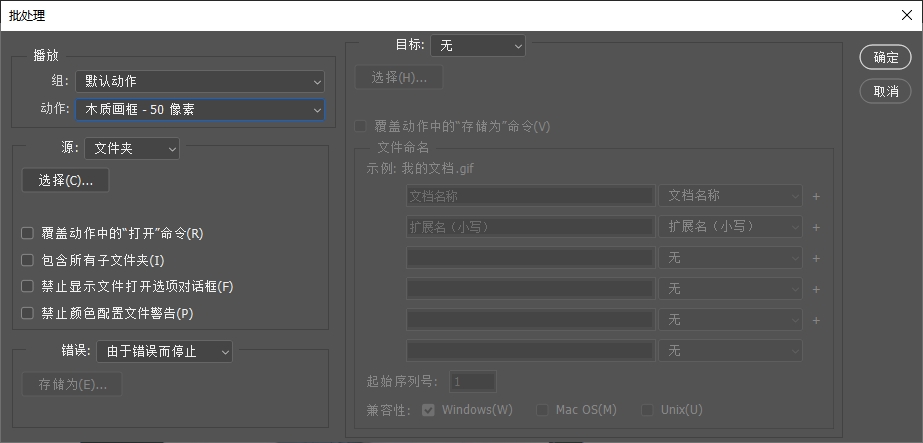Open the 文档名称 naming dropdown
Image resolution: width=923 pixels, height=443 pixels.
730,196
